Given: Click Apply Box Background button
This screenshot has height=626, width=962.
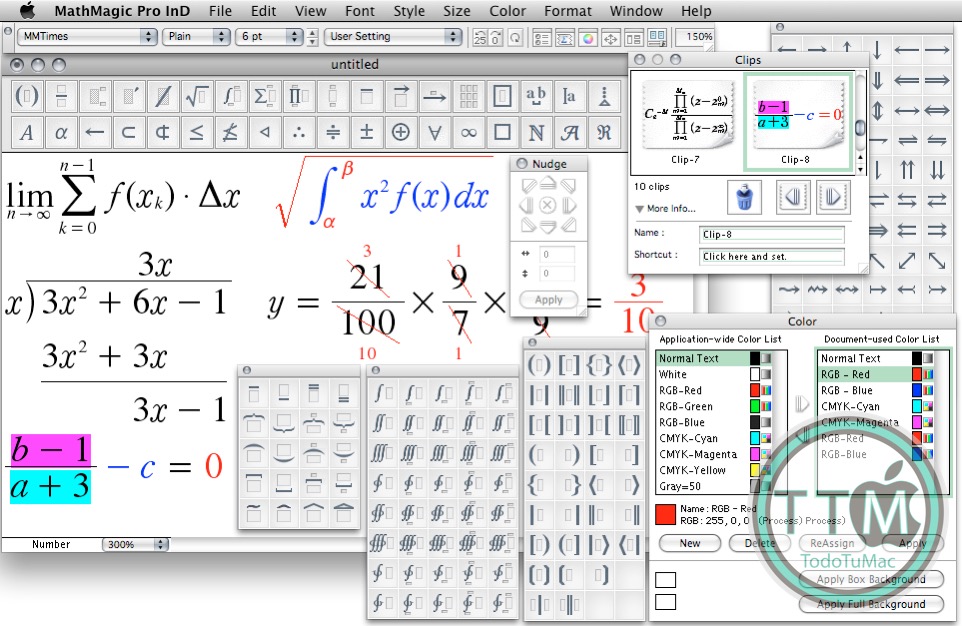Looking at the screenshot, I should 871,579.
